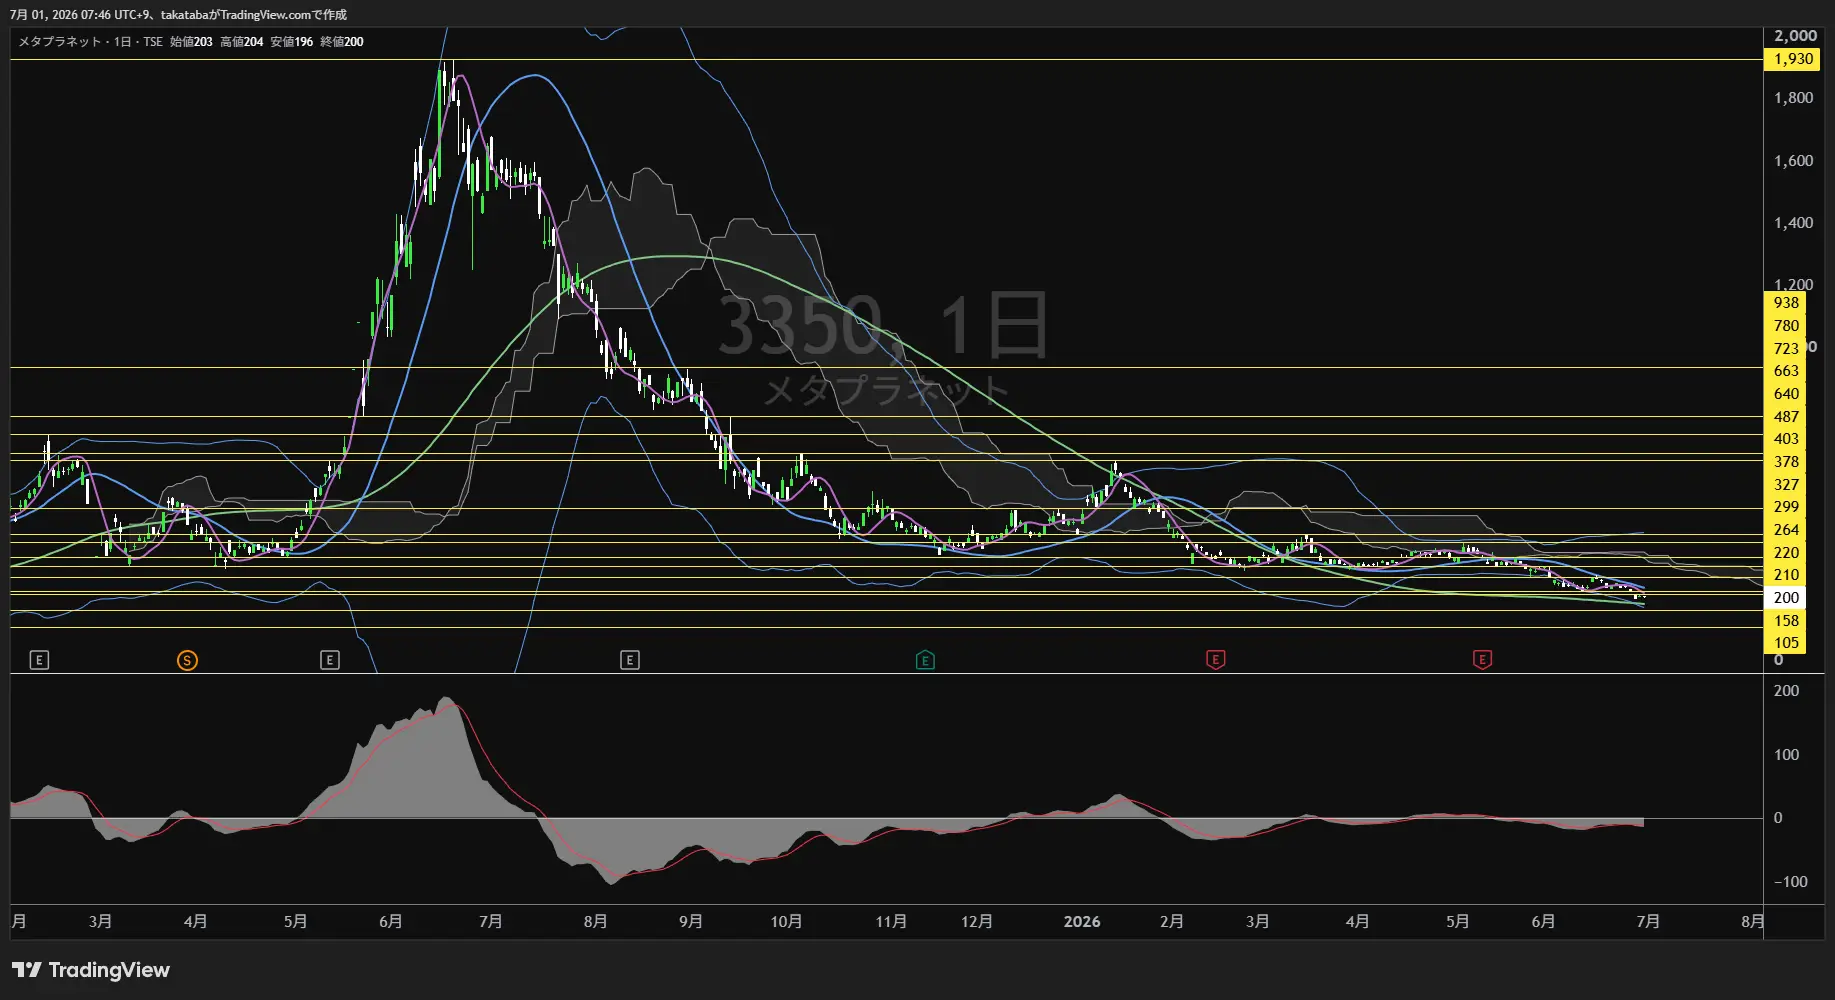Click the 12月 label on the time axis

pyautogui.click(x=977, y=921)
